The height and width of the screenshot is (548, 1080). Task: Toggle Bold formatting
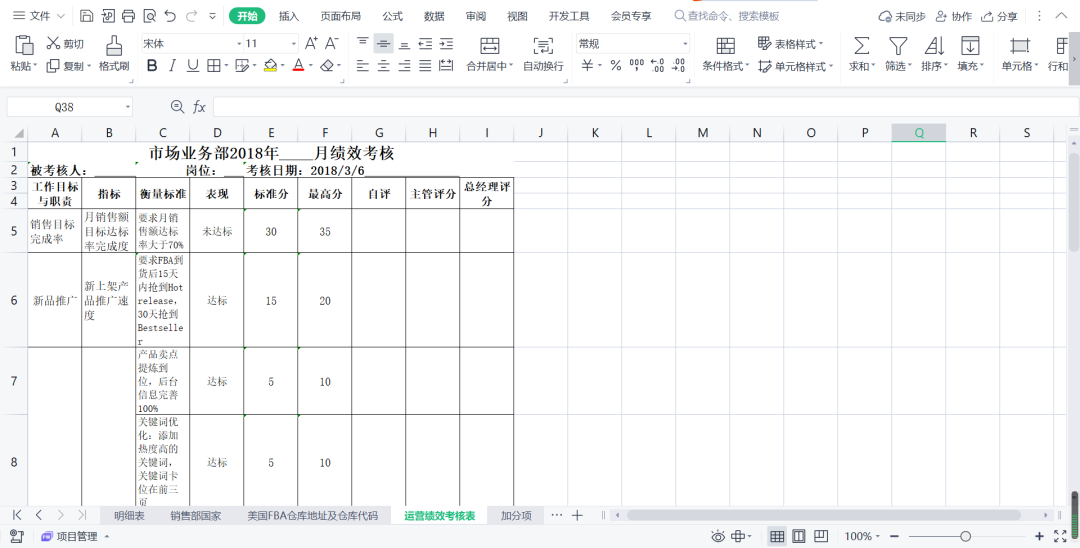click(152, 65)
